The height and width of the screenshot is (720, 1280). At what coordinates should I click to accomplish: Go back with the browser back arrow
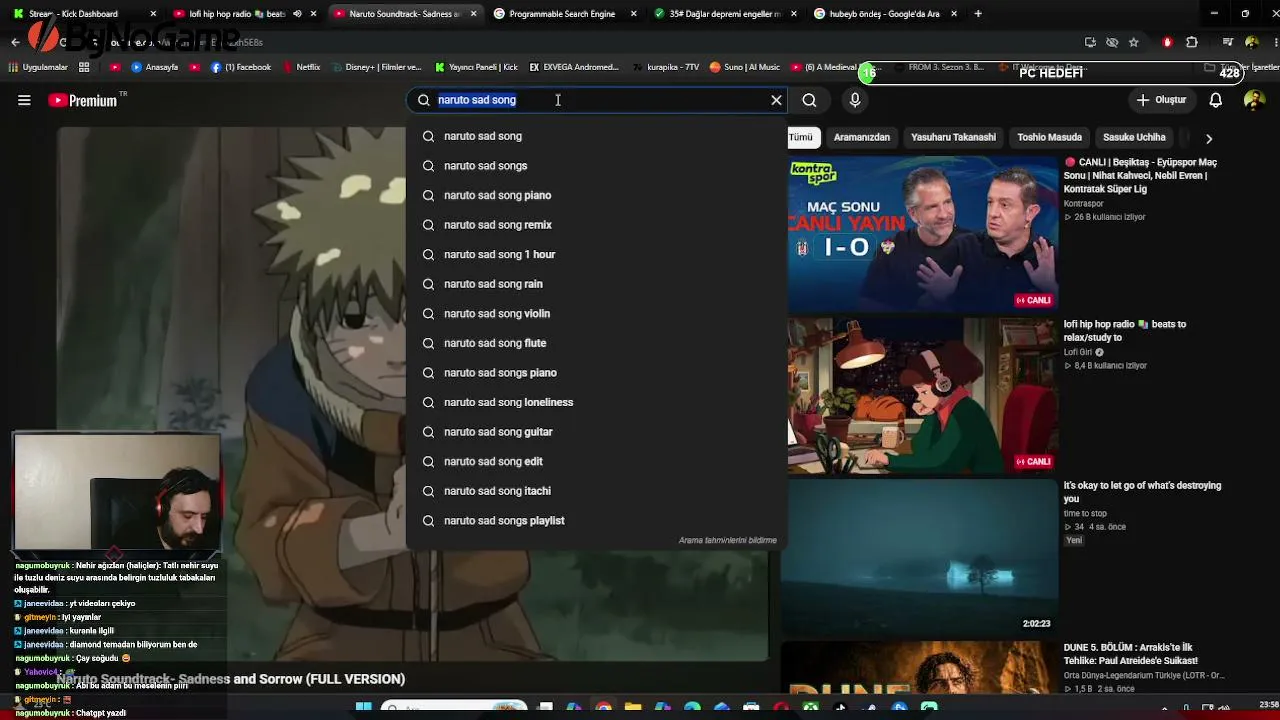pos(15,42)
